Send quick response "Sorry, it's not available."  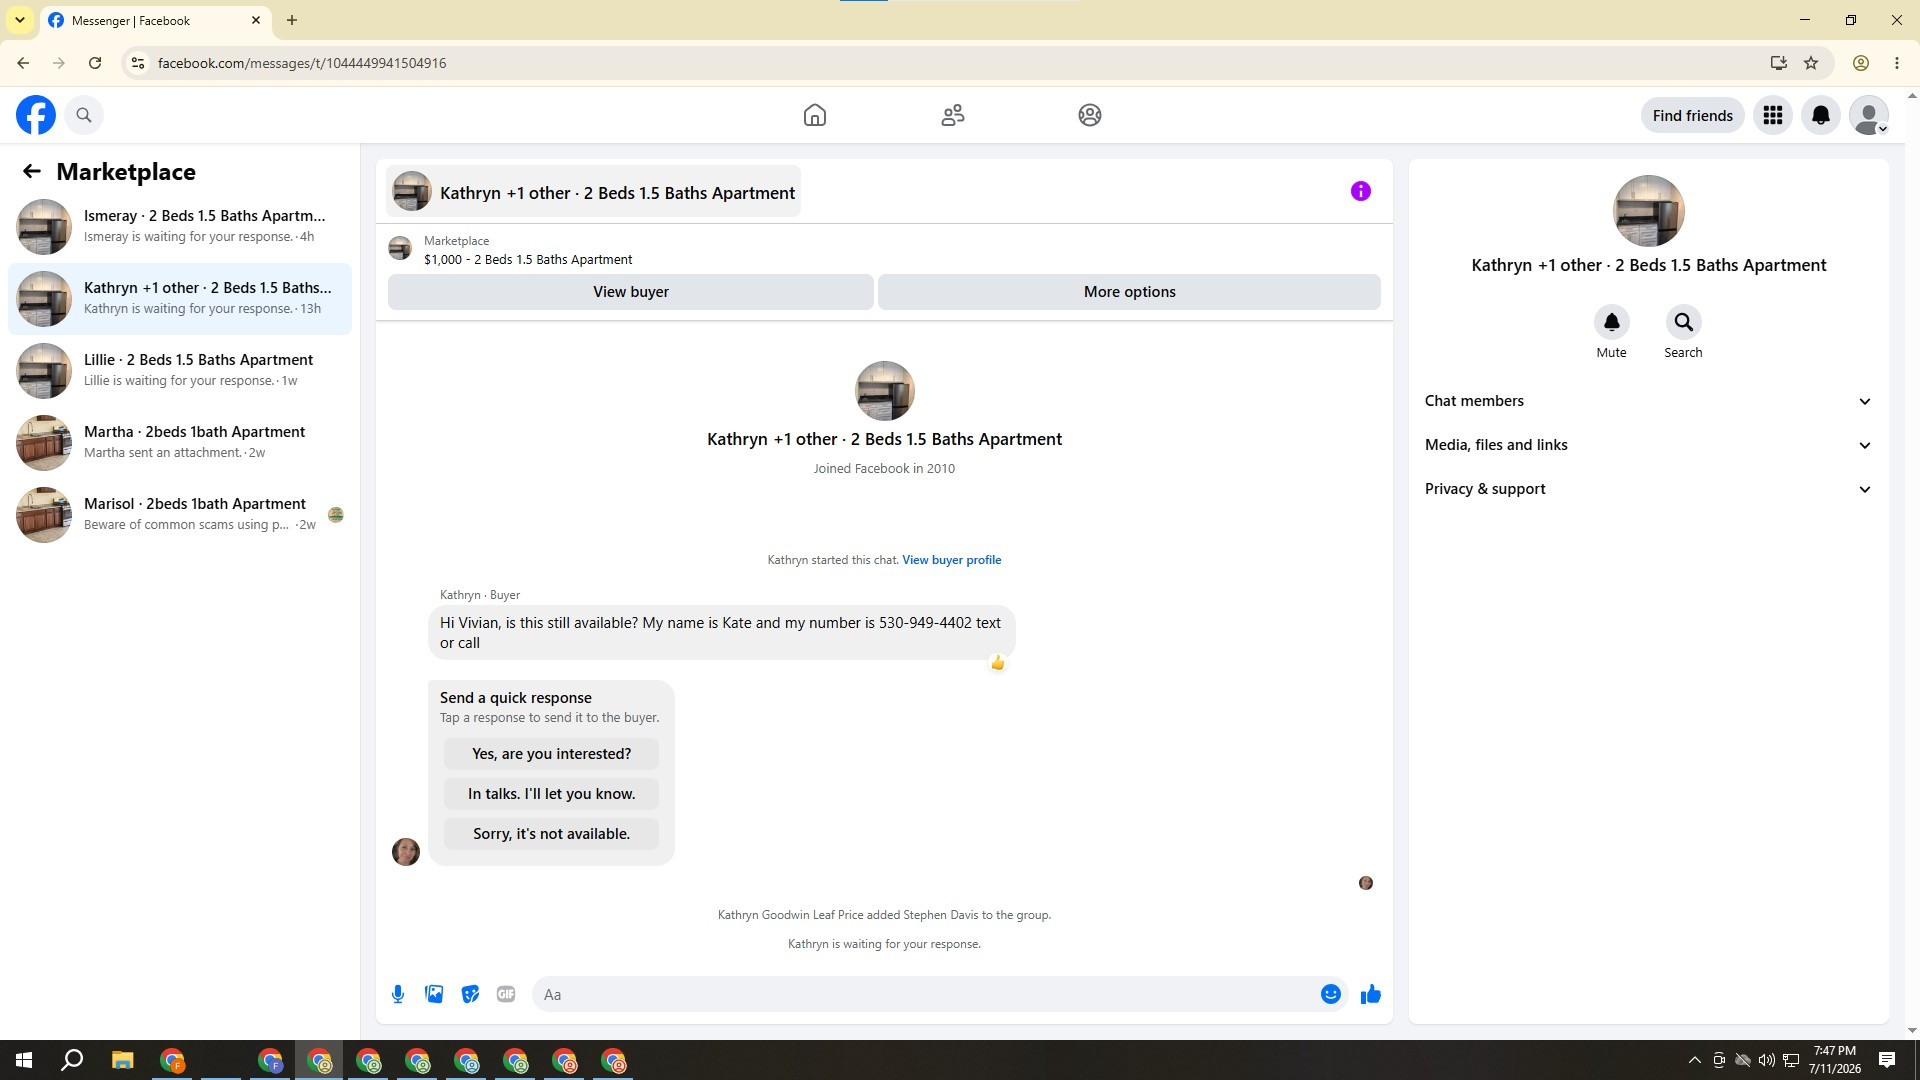(551, 834)
